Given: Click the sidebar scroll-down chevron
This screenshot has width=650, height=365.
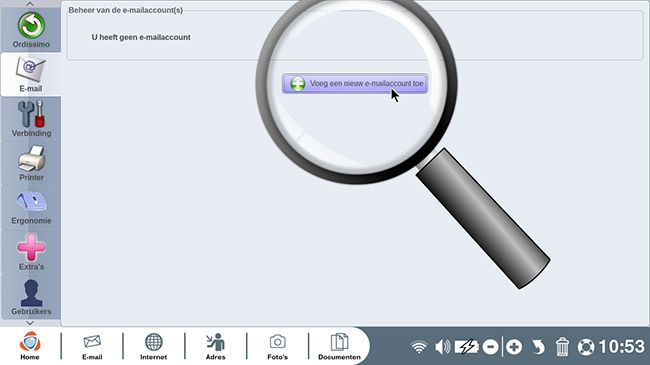Looking at the screenshot, I should [x=30, y=323].
